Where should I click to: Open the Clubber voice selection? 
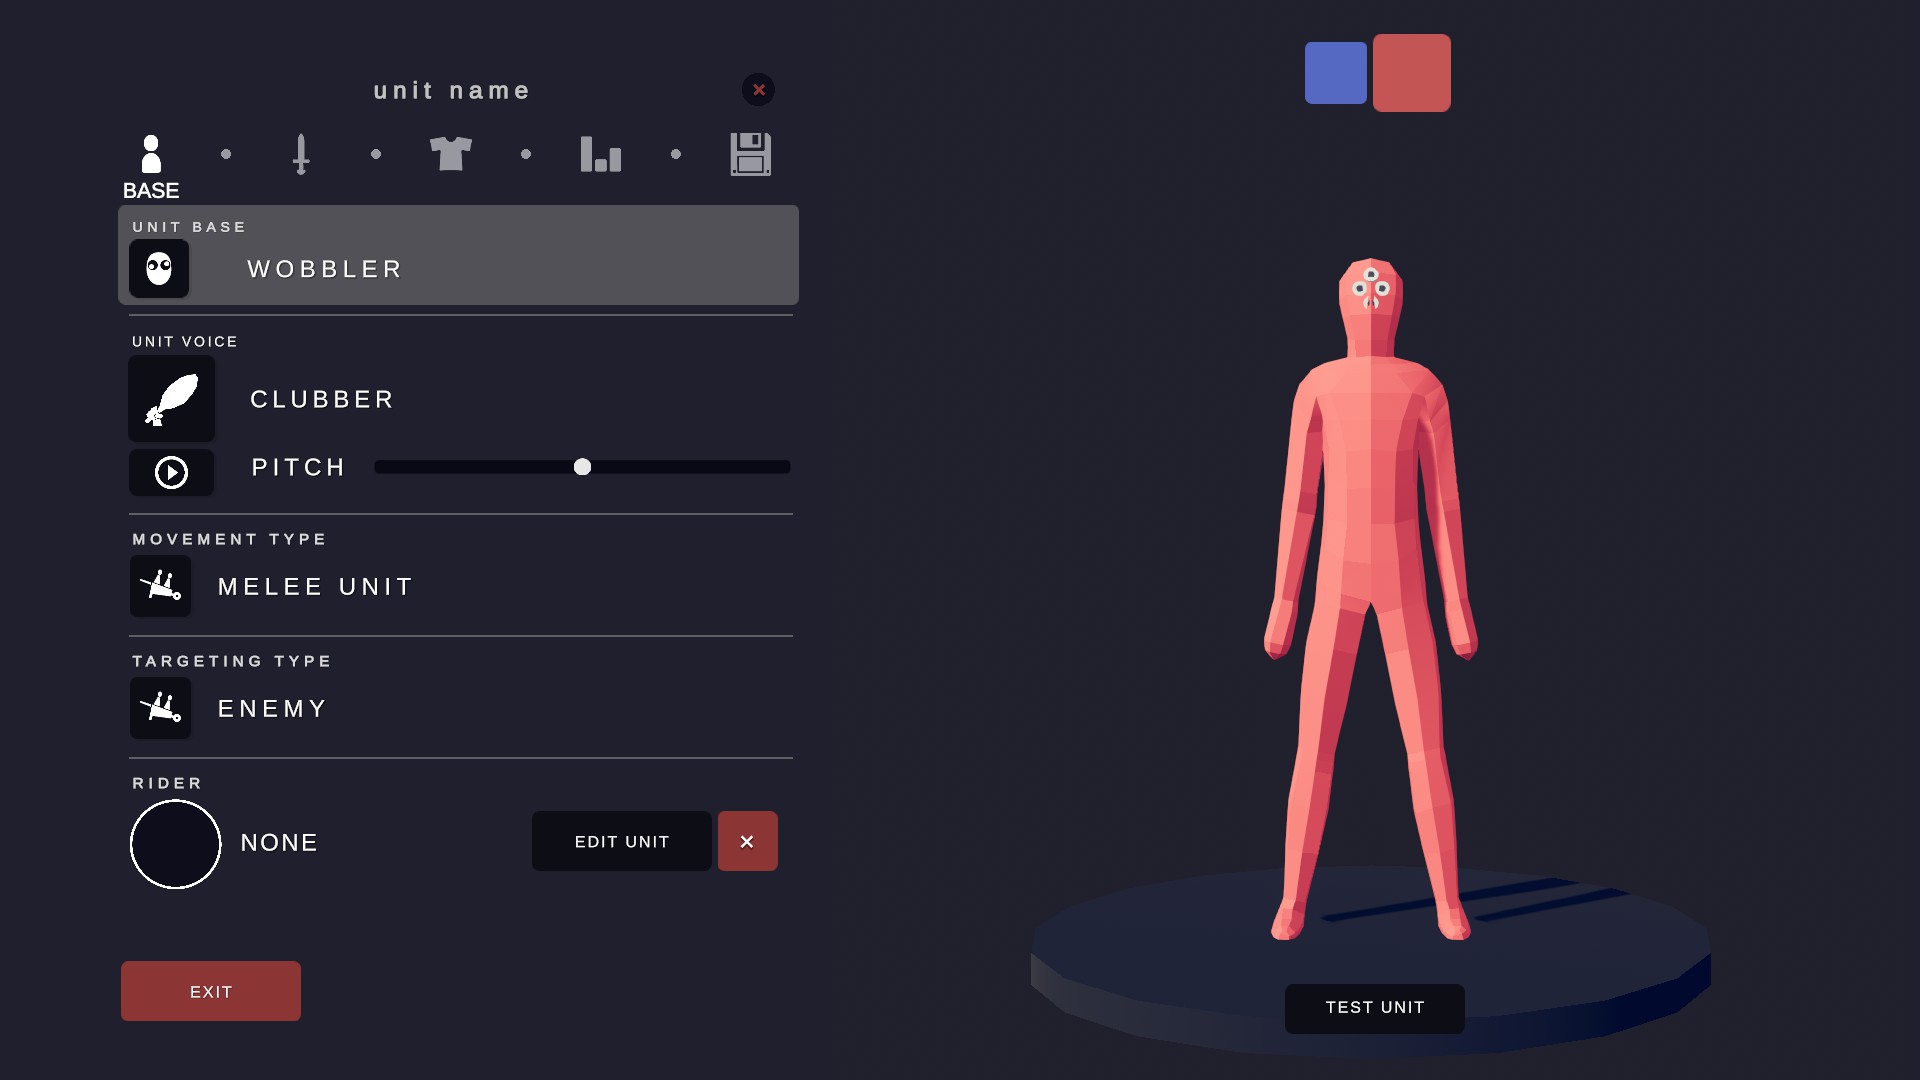click(322, 399)
